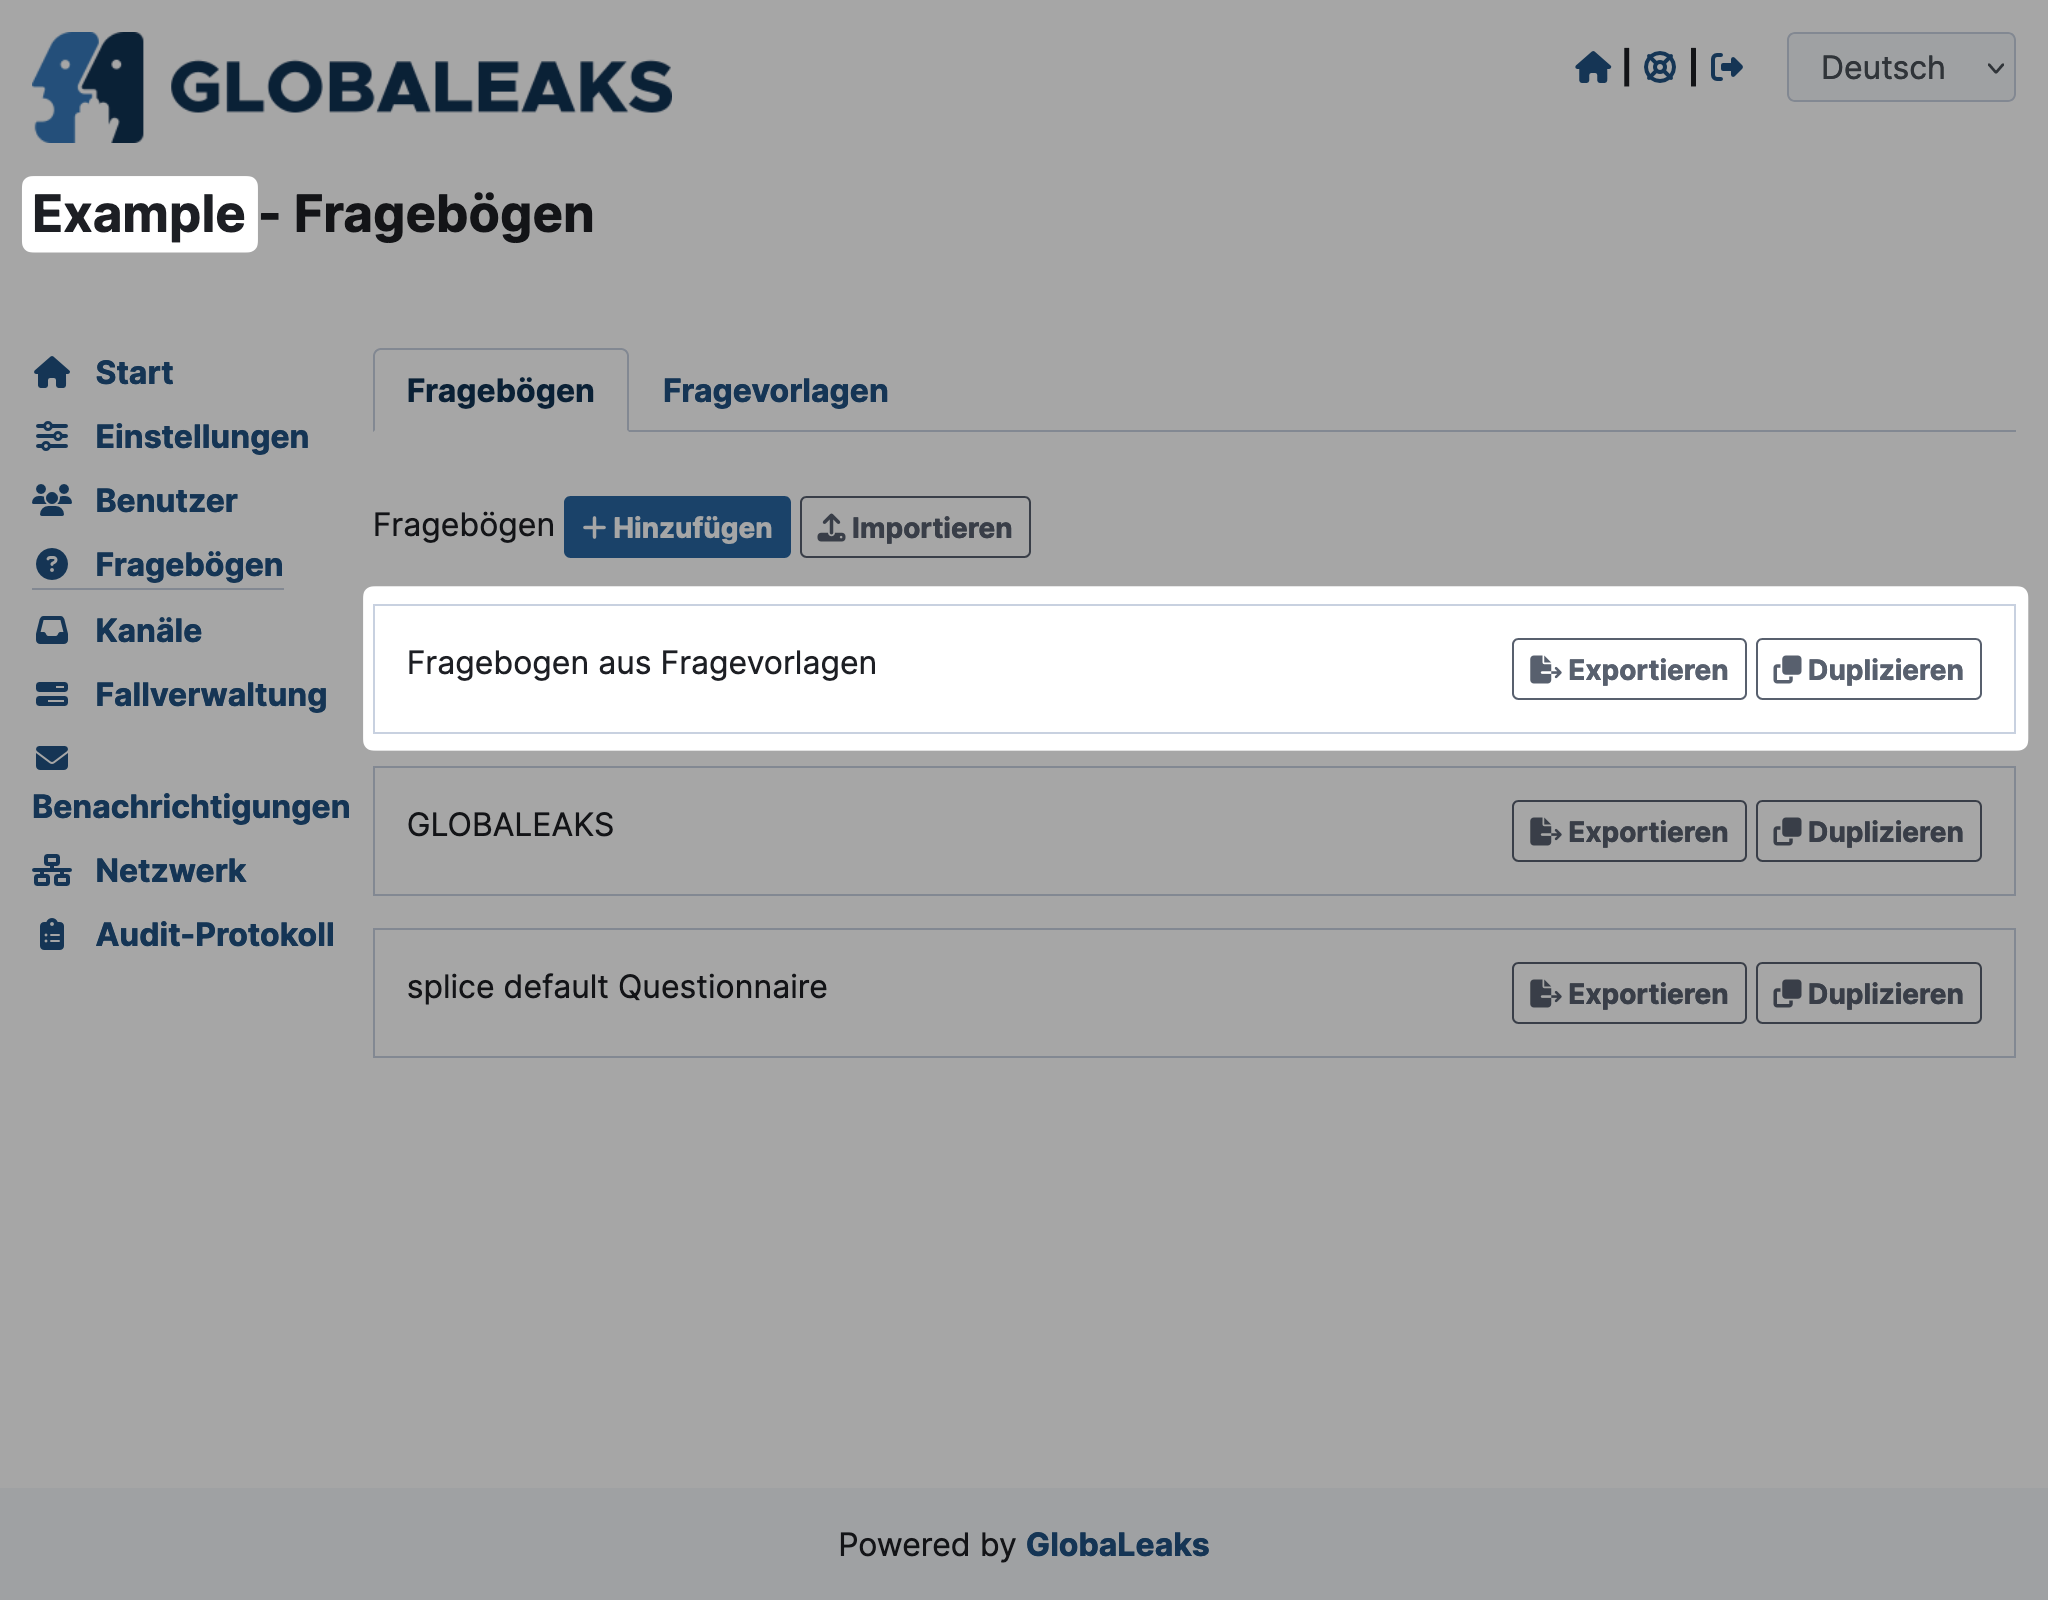Open Netzwerk in the sidebar
The width and height of the screenshot is (2048, 1600).
pos(171,871)
